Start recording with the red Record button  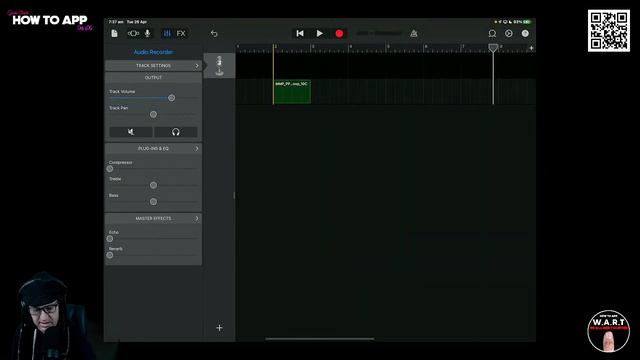point(339,33)
